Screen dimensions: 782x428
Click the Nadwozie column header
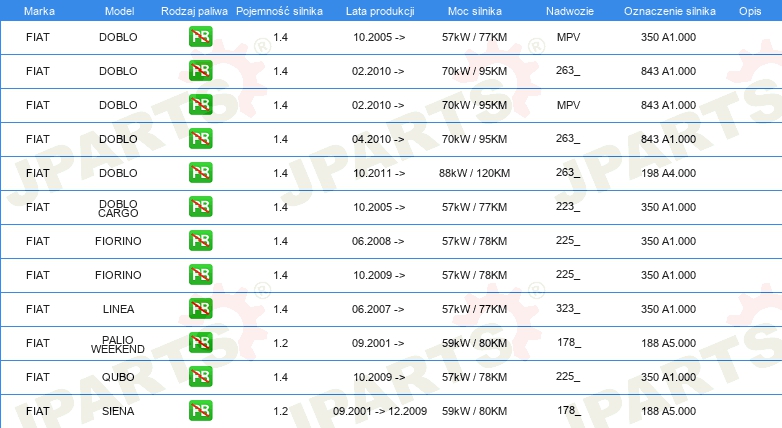570,11
